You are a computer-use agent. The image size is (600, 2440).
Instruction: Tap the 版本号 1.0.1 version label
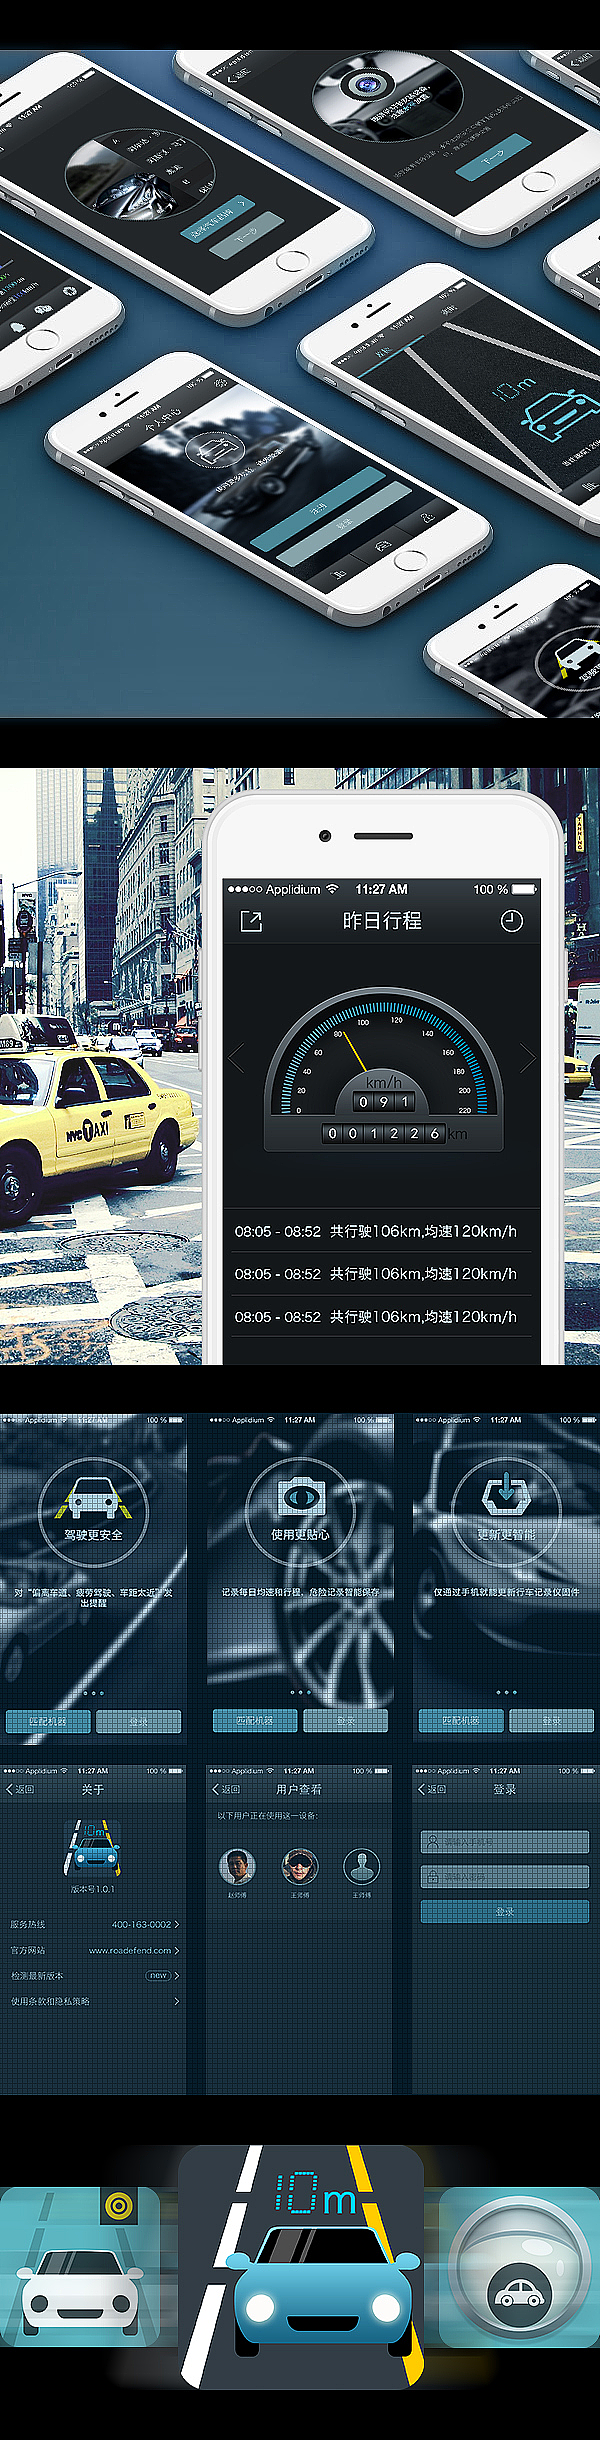93,1889
